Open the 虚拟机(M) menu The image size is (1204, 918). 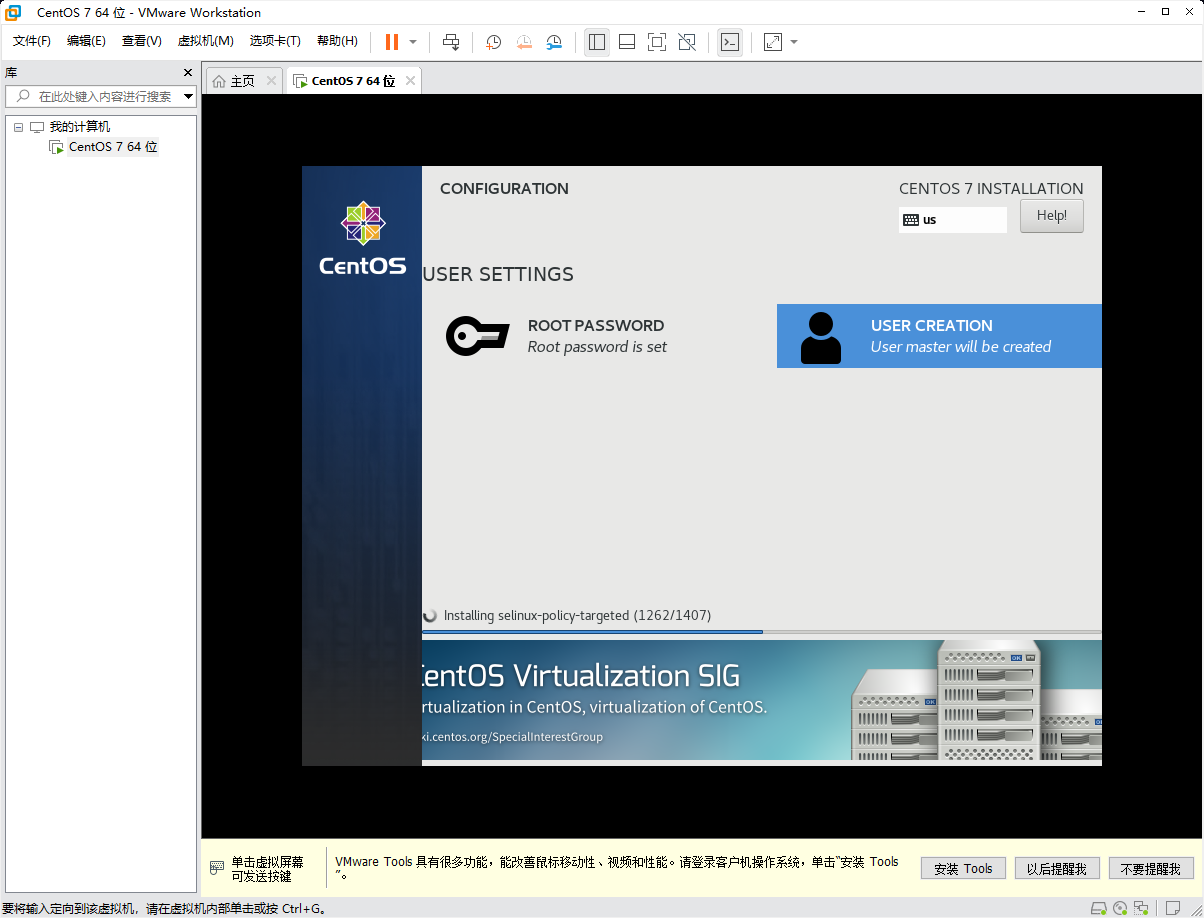(205, 41)
